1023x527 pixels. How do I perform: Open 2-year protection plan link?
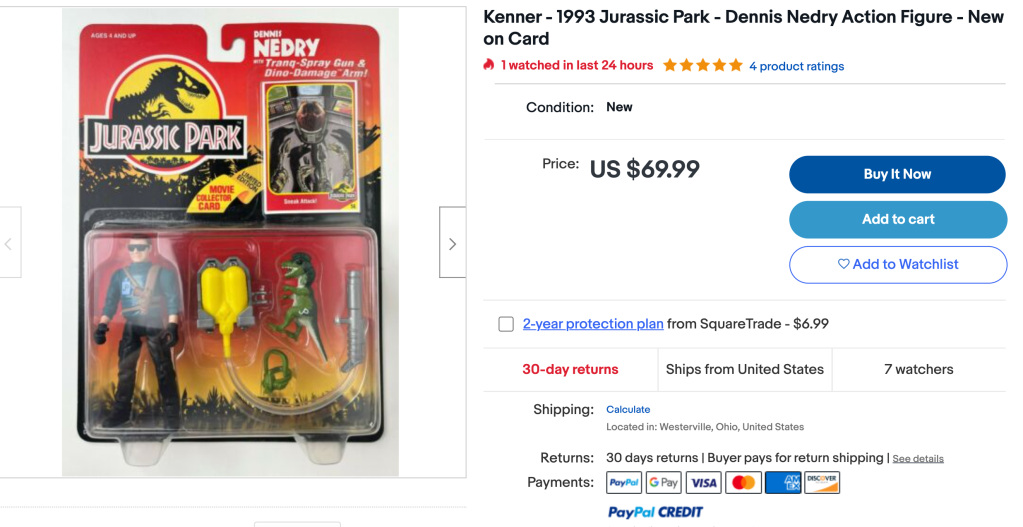(x=593, y=324)
